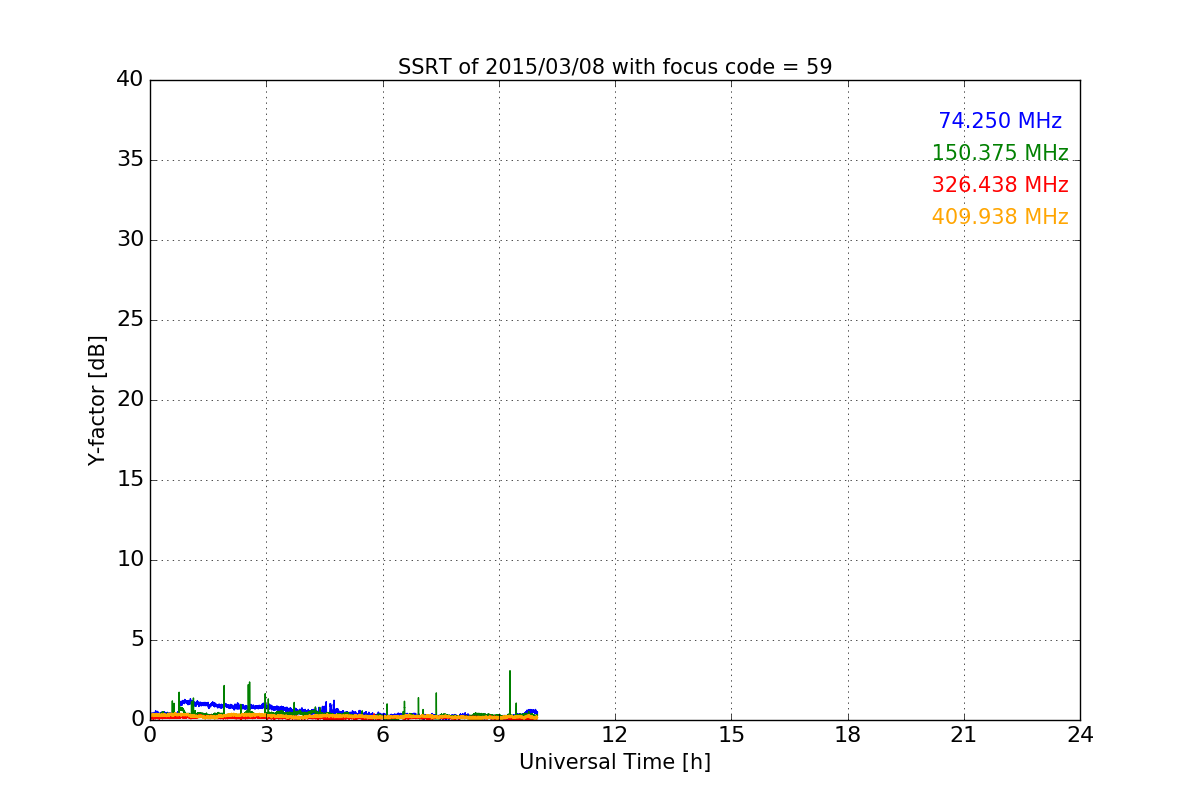Click the x-axis tick label 12

click(x=615, y=735)
